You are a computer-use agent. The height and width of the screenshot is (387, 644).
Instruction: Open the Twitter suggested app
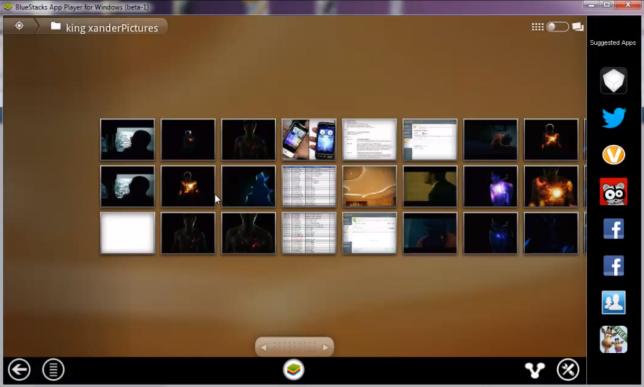click(x=614, y=117)
